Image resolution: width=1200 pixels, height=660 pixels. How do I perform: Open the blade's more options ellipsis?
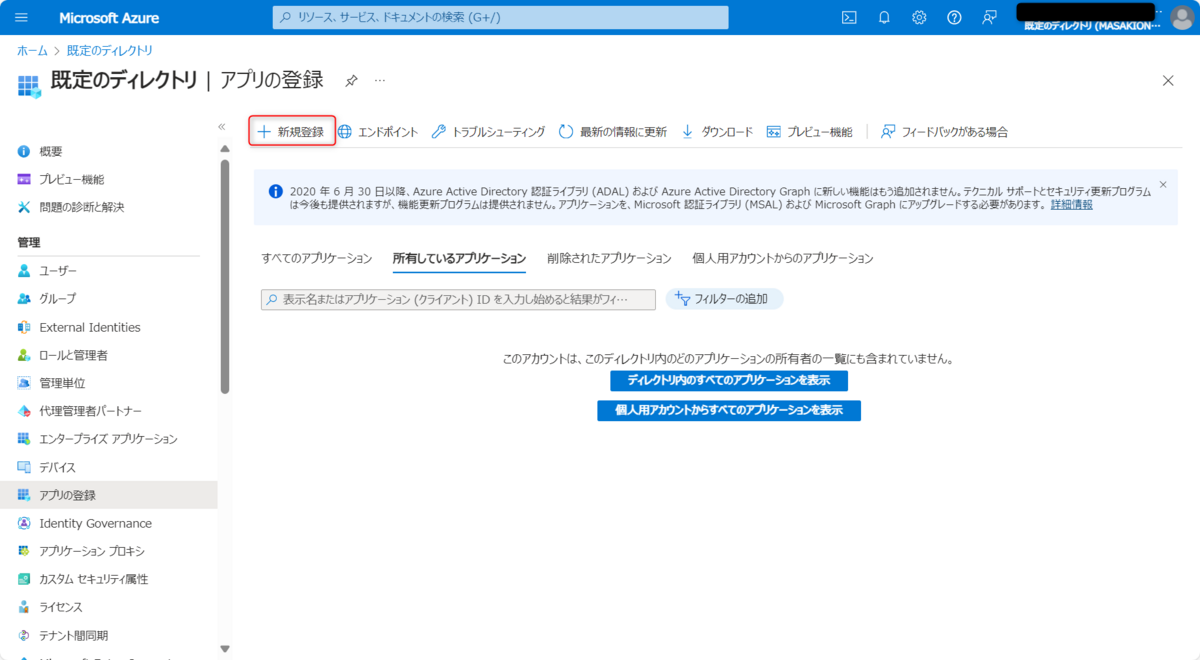pyautogui.click(x=380, y=81)
